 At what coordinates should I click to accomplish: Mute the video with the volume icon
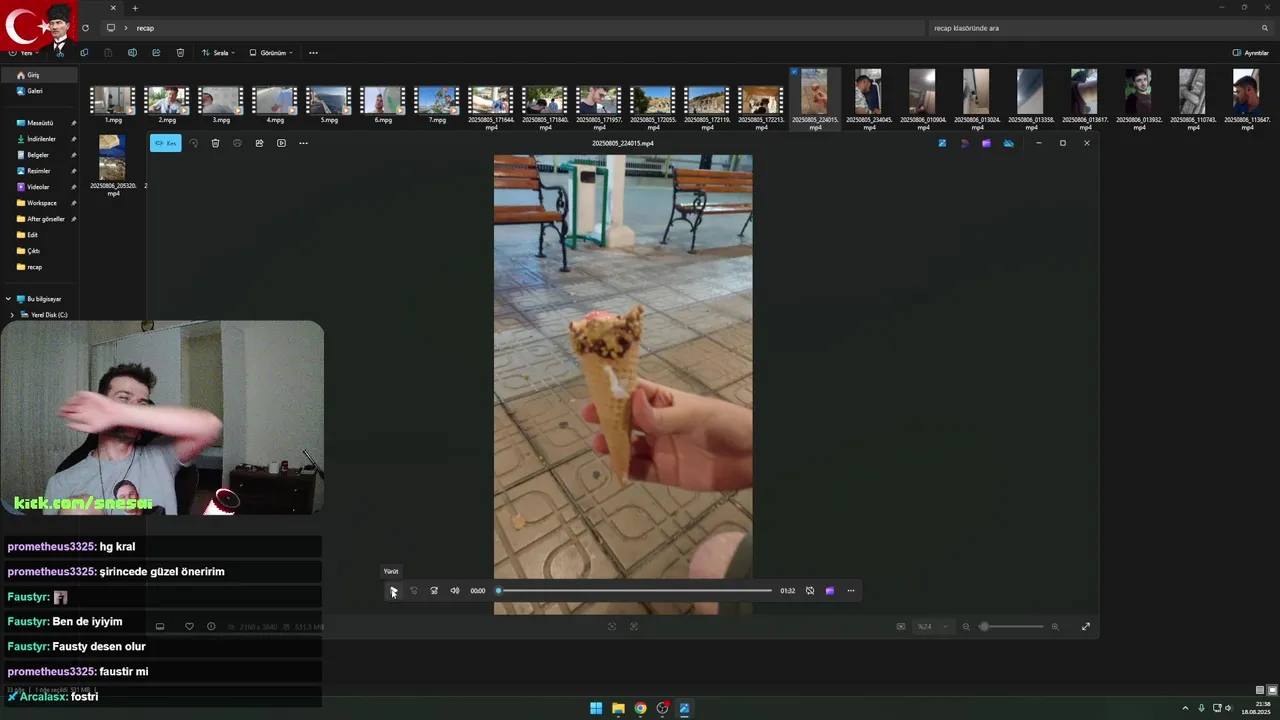coord(455,591)
